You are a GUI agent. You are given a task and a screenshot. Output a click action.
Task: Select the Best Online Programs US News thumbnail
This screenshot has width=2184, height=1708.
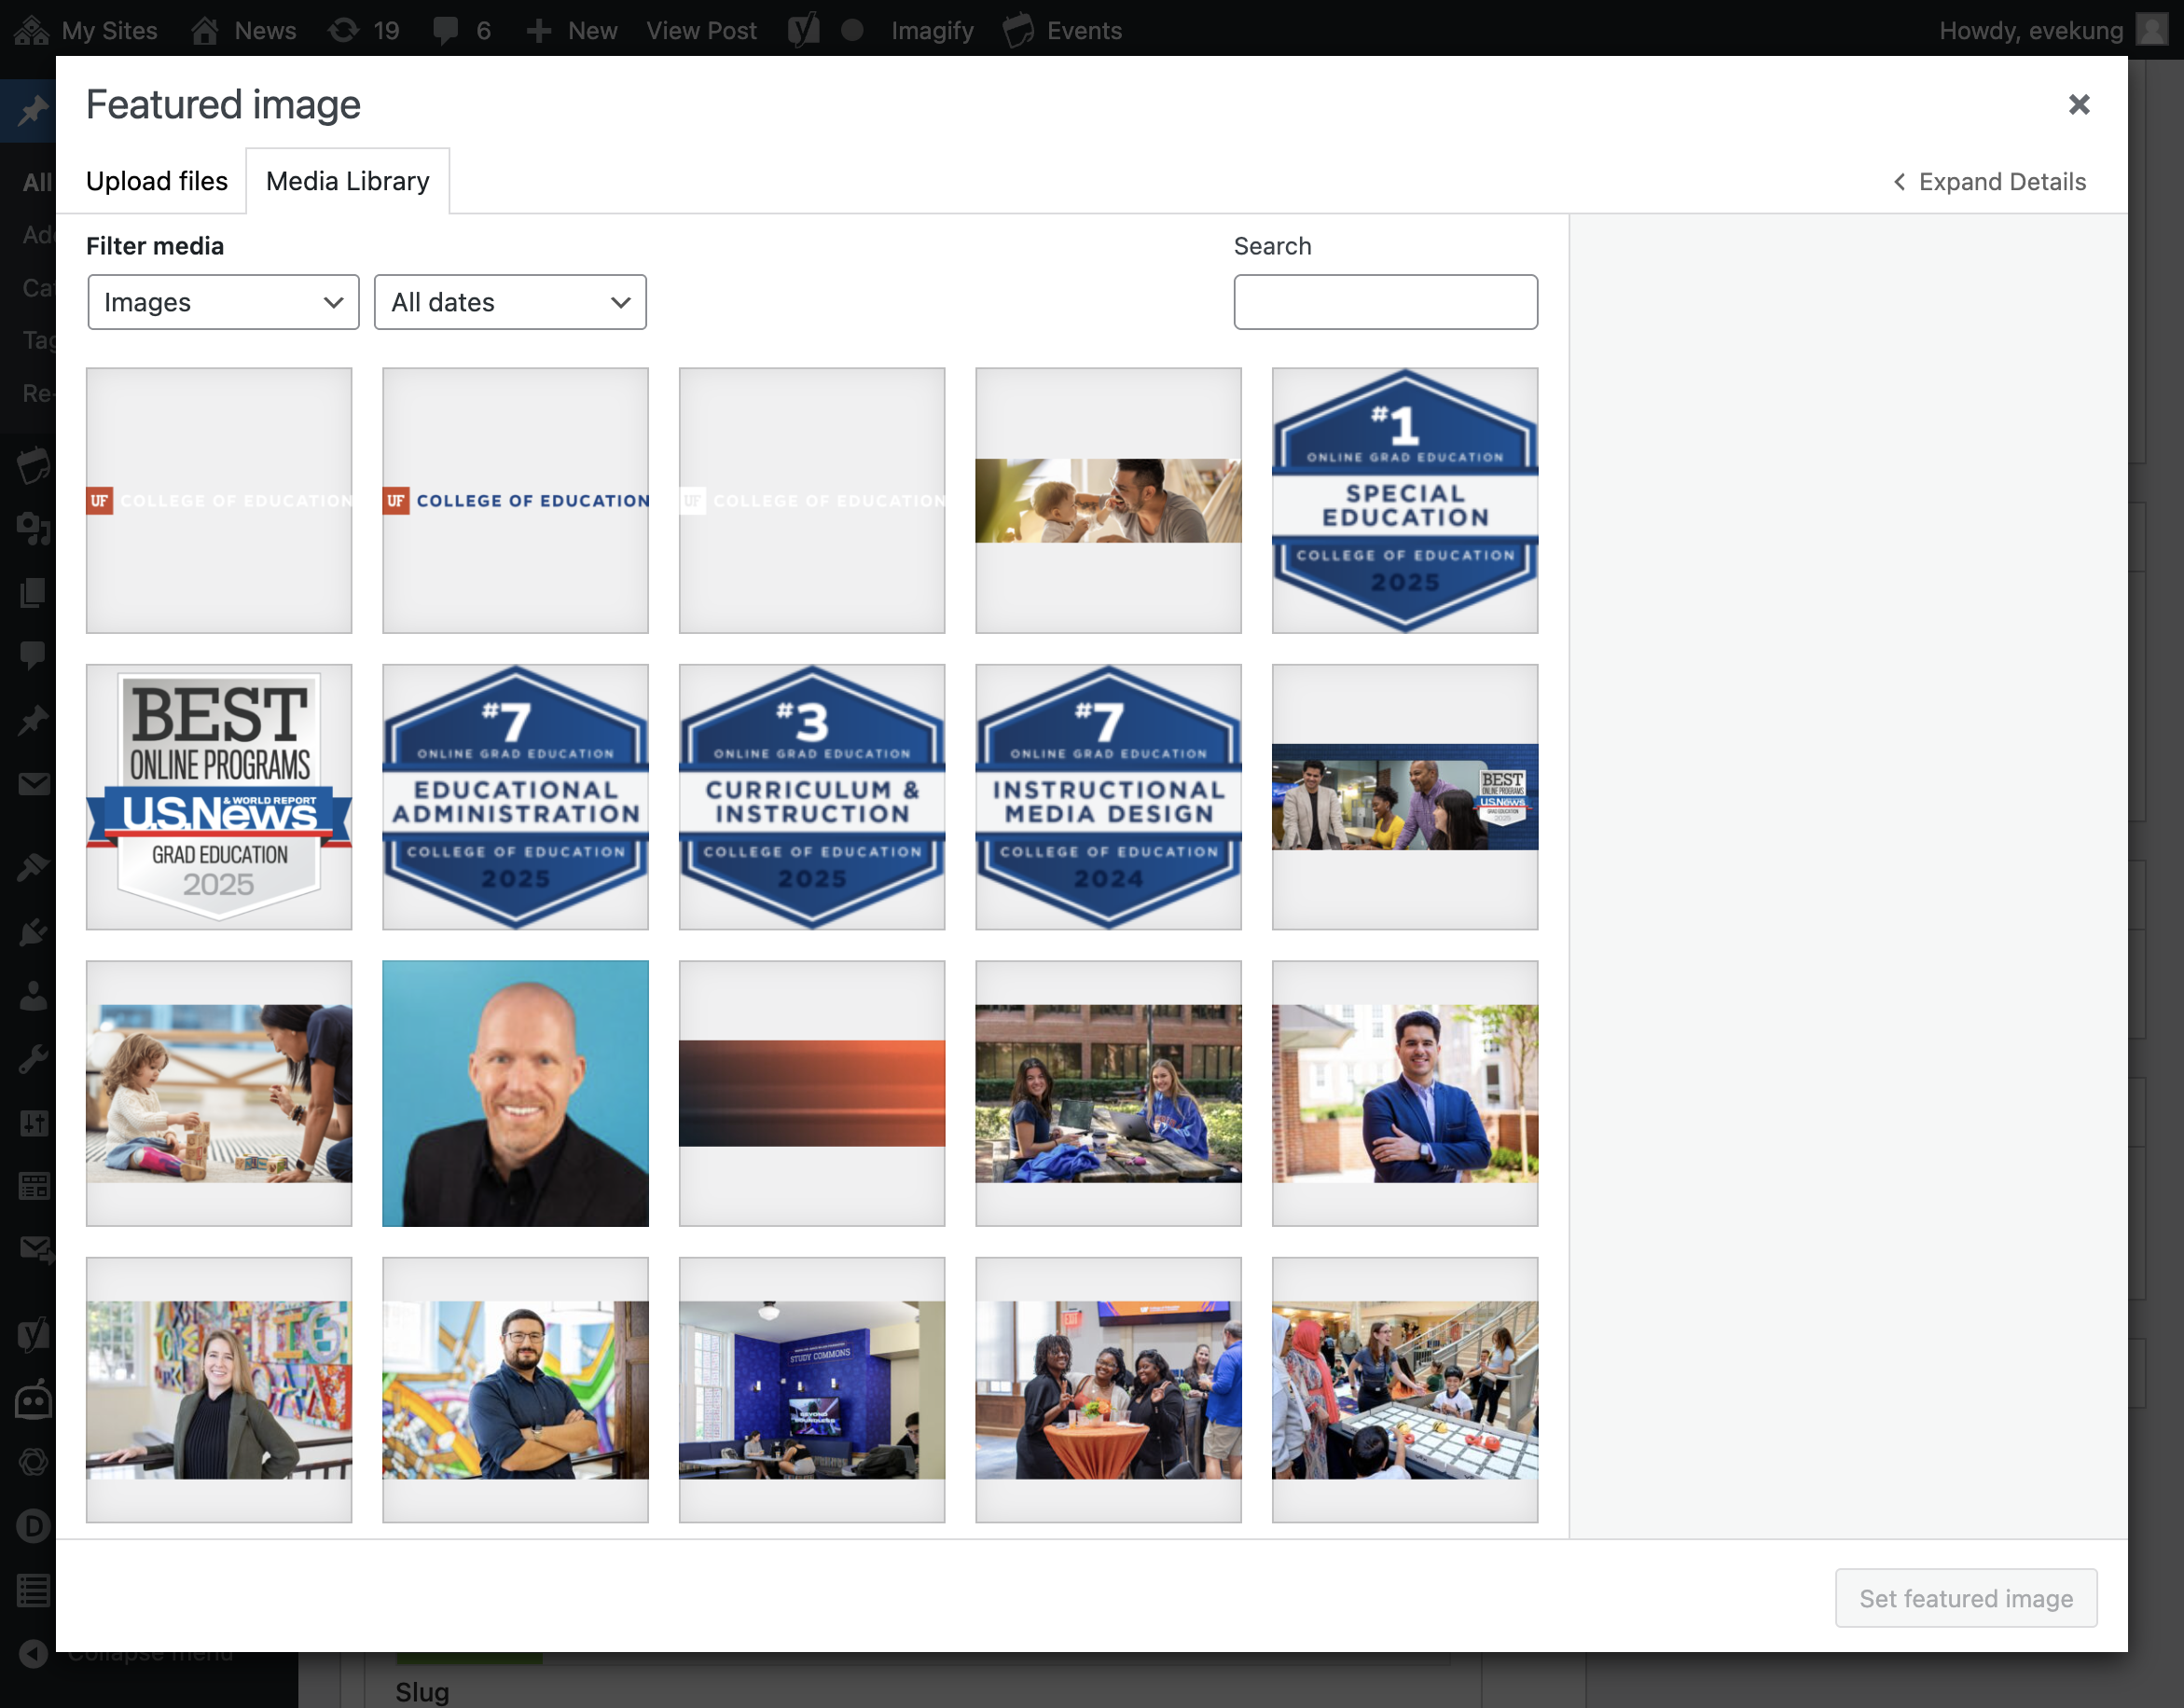coord(219,797)
